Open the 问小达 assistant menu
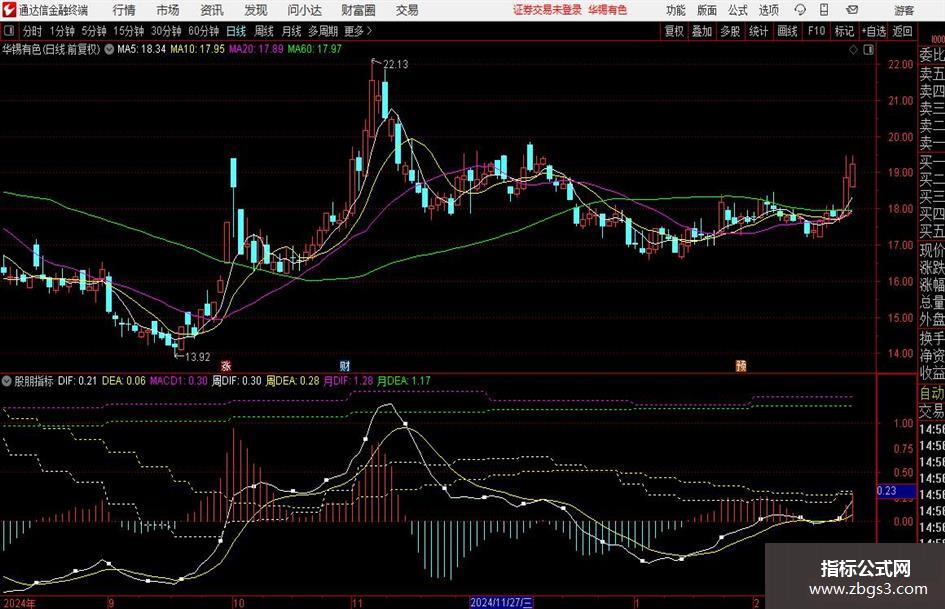 click(x=304, y=10)
